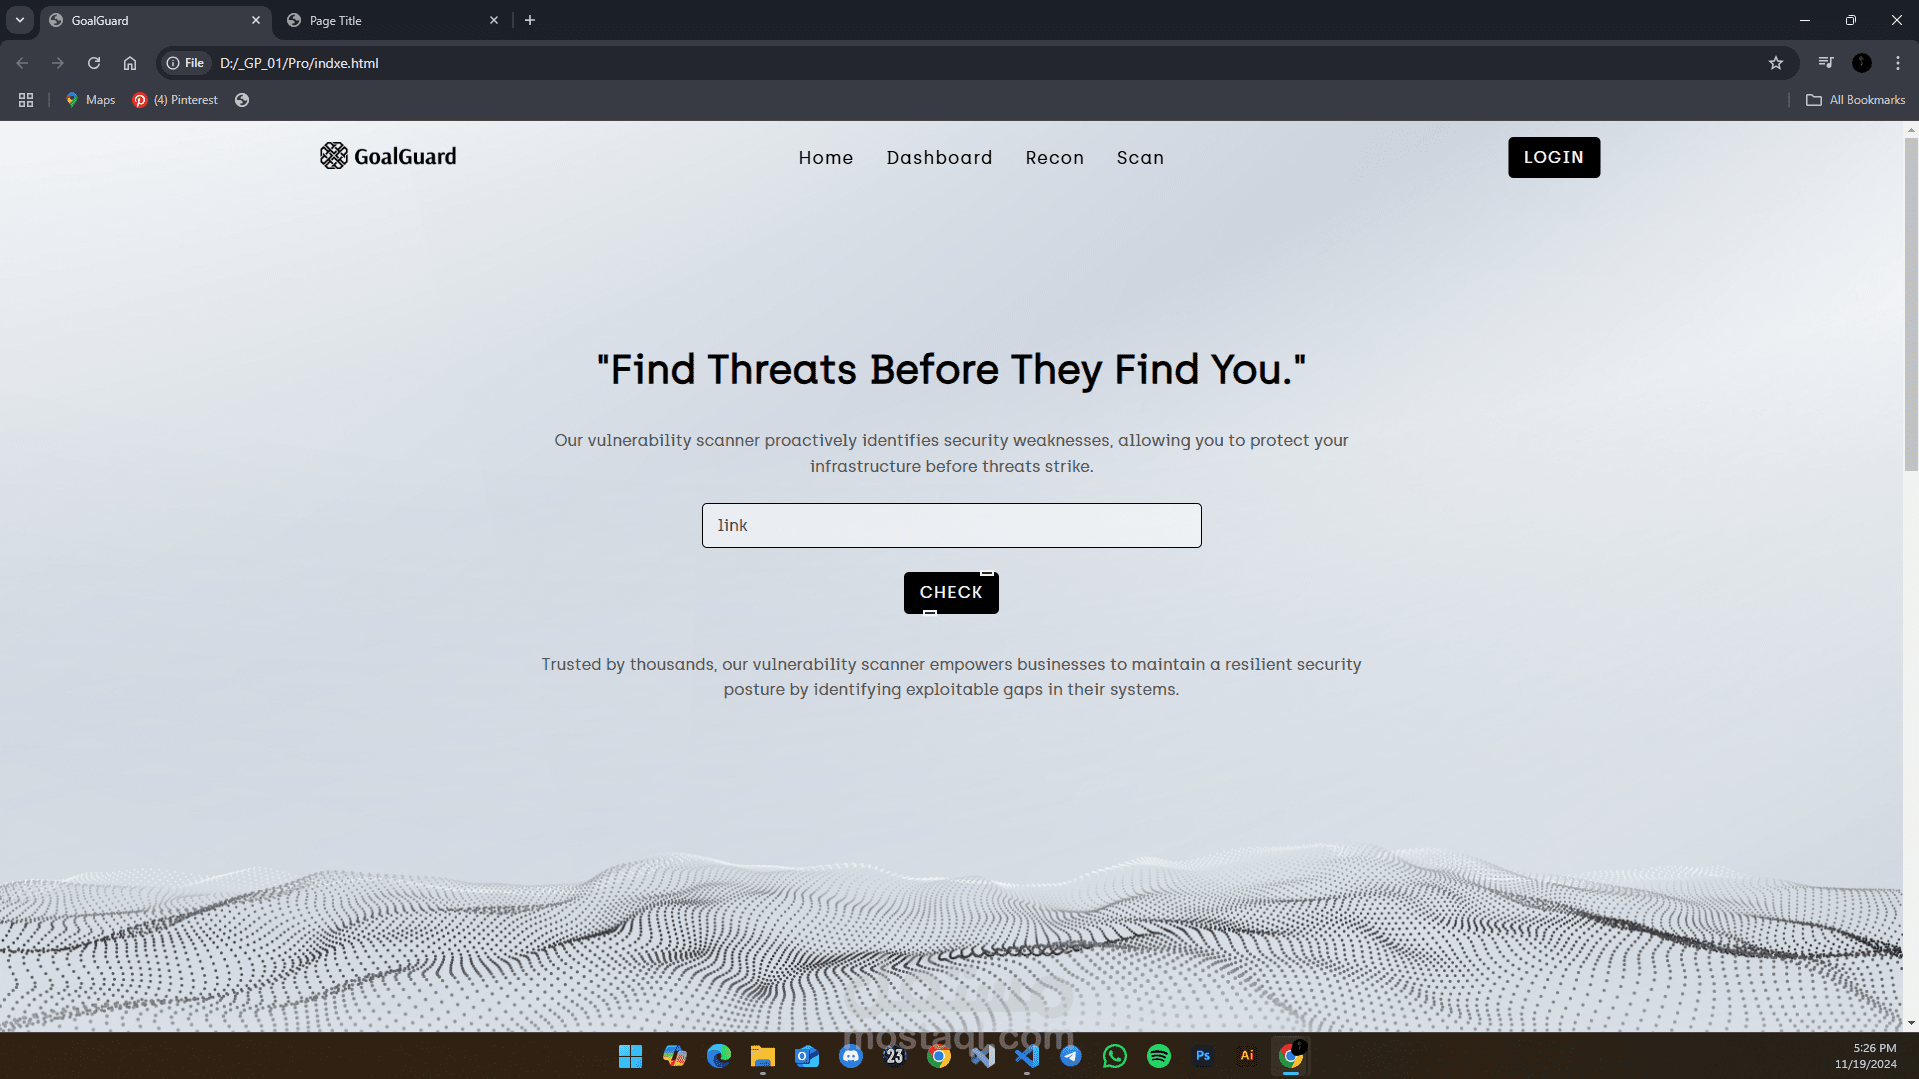The width and height of the screenshot is (1919, 1079).
Task: Open a new browser tab
Action: [x=530, y=20]
